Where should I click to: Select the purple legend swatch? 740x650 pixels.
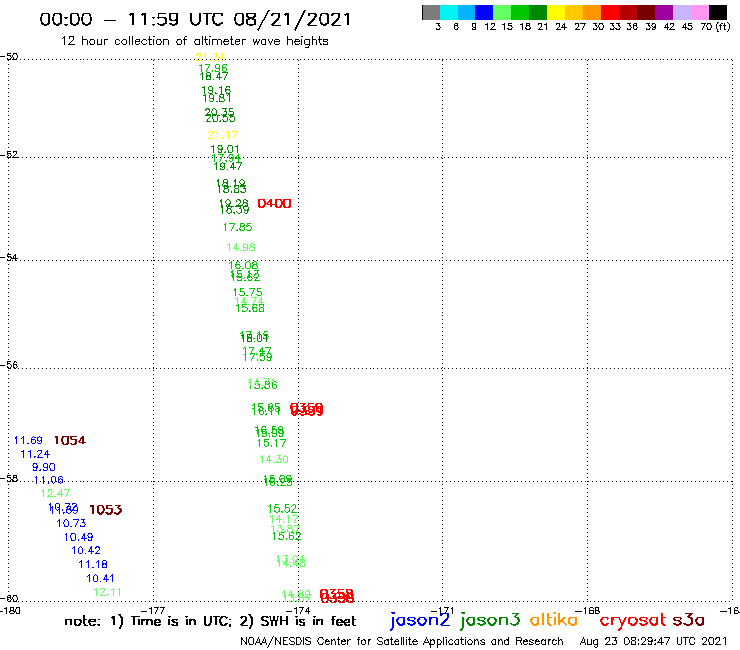pyautogui.click(x=664, y=12)
